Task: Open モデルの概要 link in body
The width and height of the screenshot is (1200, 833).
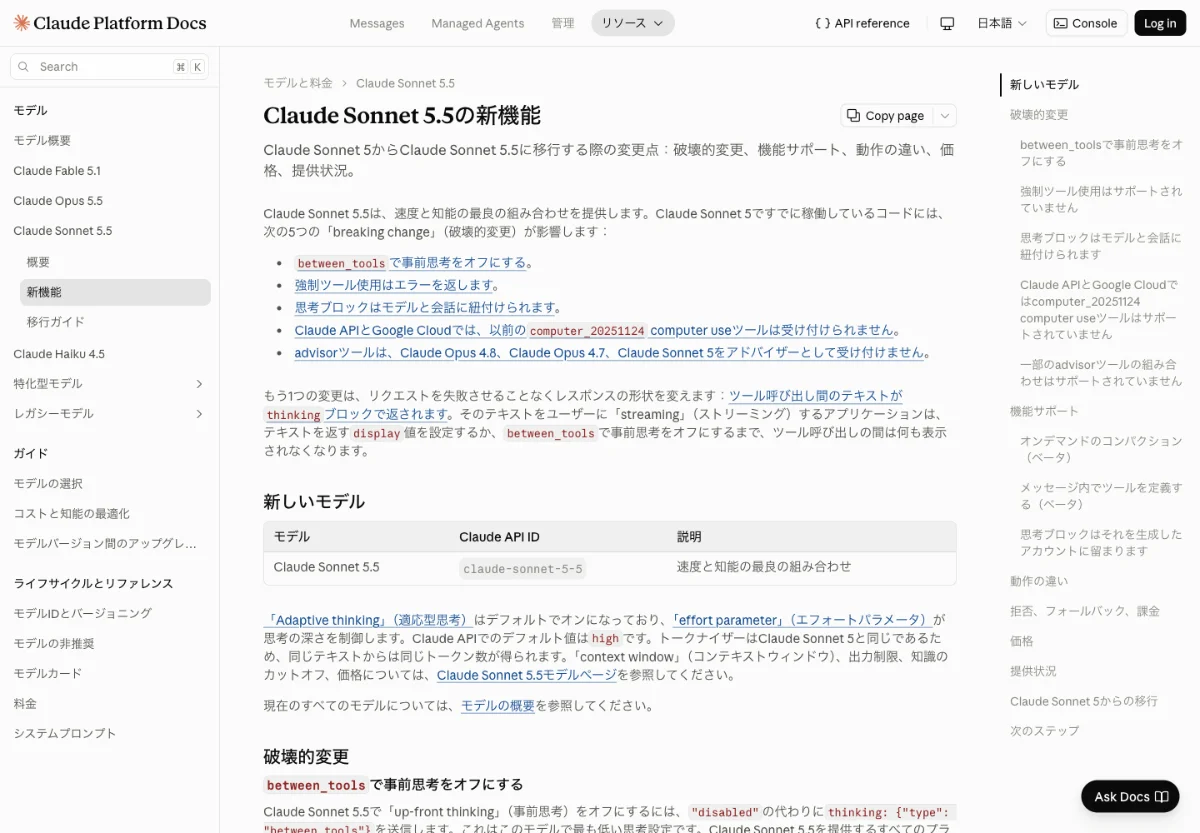Action: pyautogui.click(x=498, y=706)
